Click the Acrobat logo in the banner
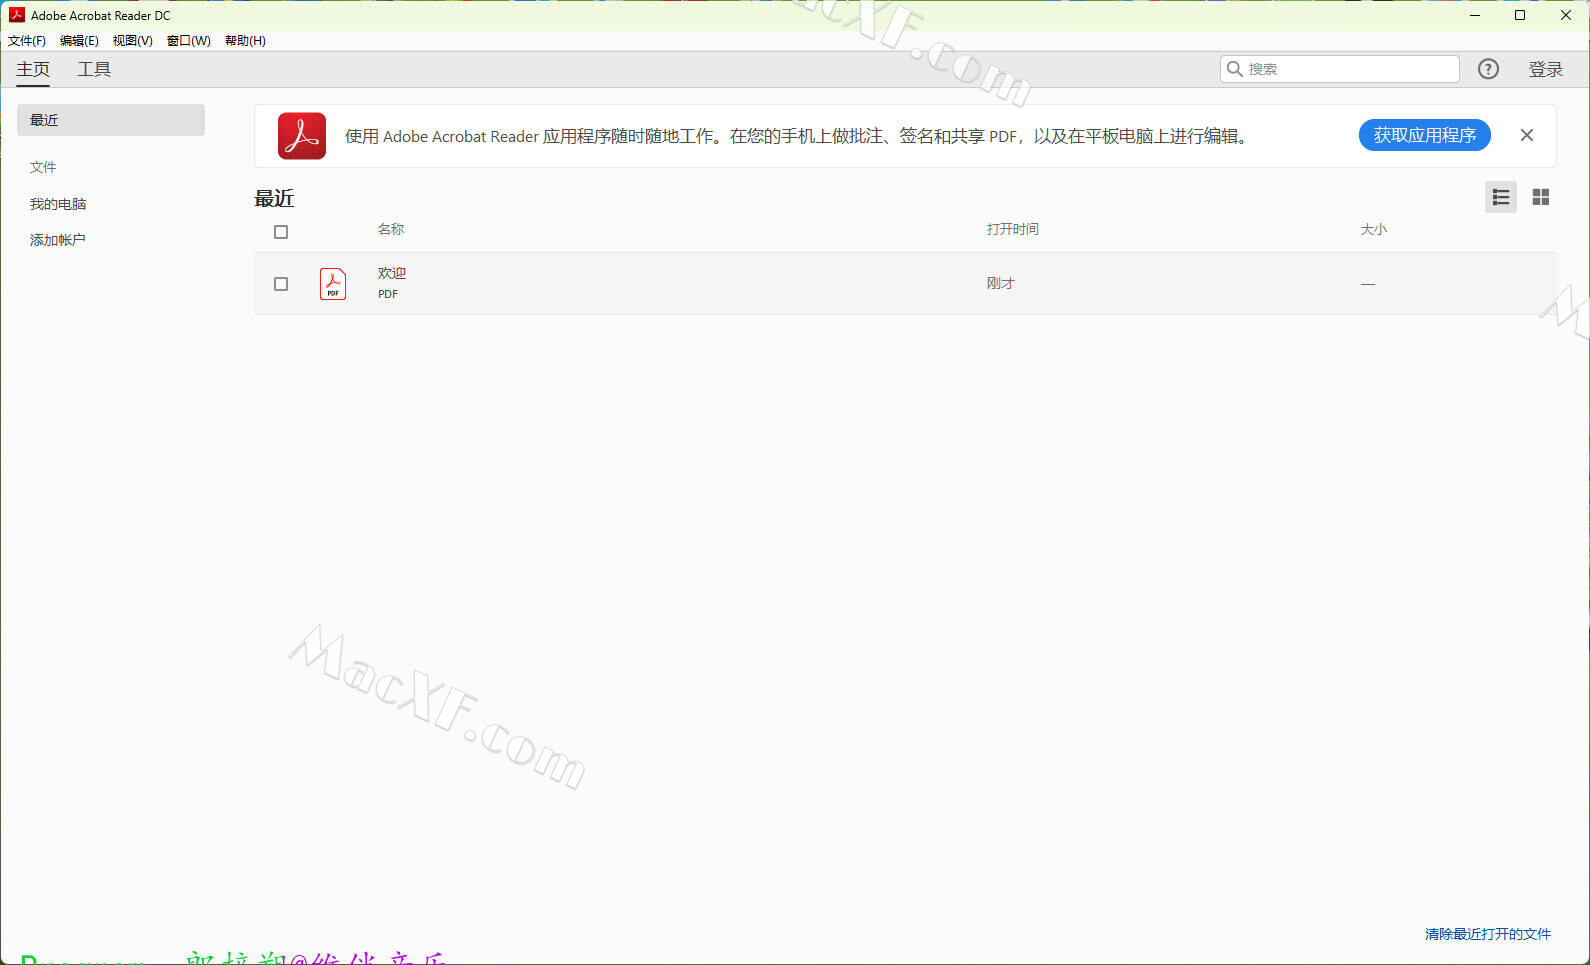Screen dimensions: 1590x965 302,136
